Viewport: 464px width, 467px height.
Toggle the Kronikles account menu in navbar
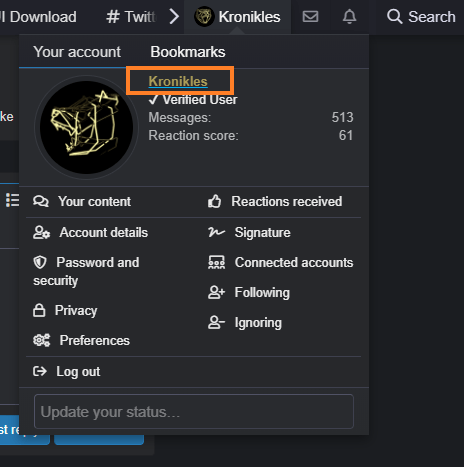[237, 17]
